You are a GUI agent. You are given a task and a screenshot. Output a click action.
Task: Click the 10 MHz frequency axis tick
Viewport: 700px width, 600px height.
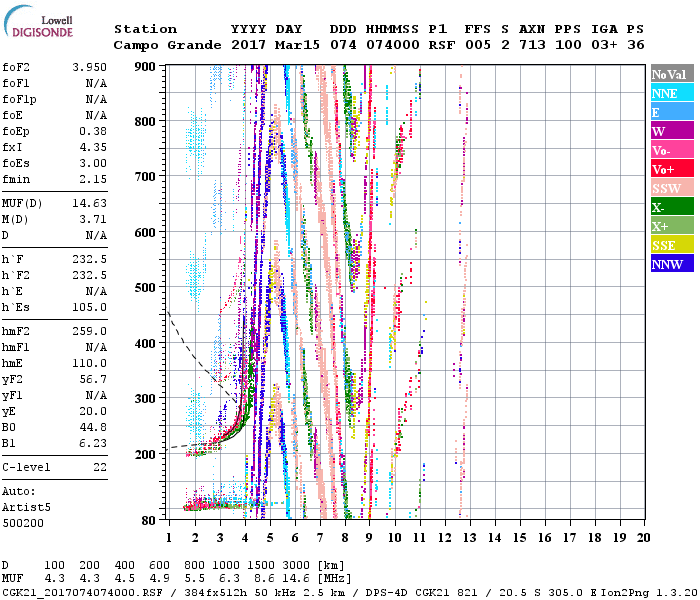click(394, 537)
